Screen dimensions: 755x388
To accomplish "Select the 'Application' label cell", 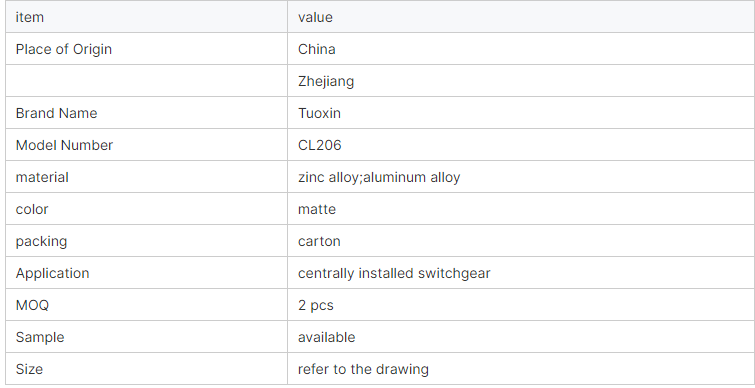I will click(146, 273).
